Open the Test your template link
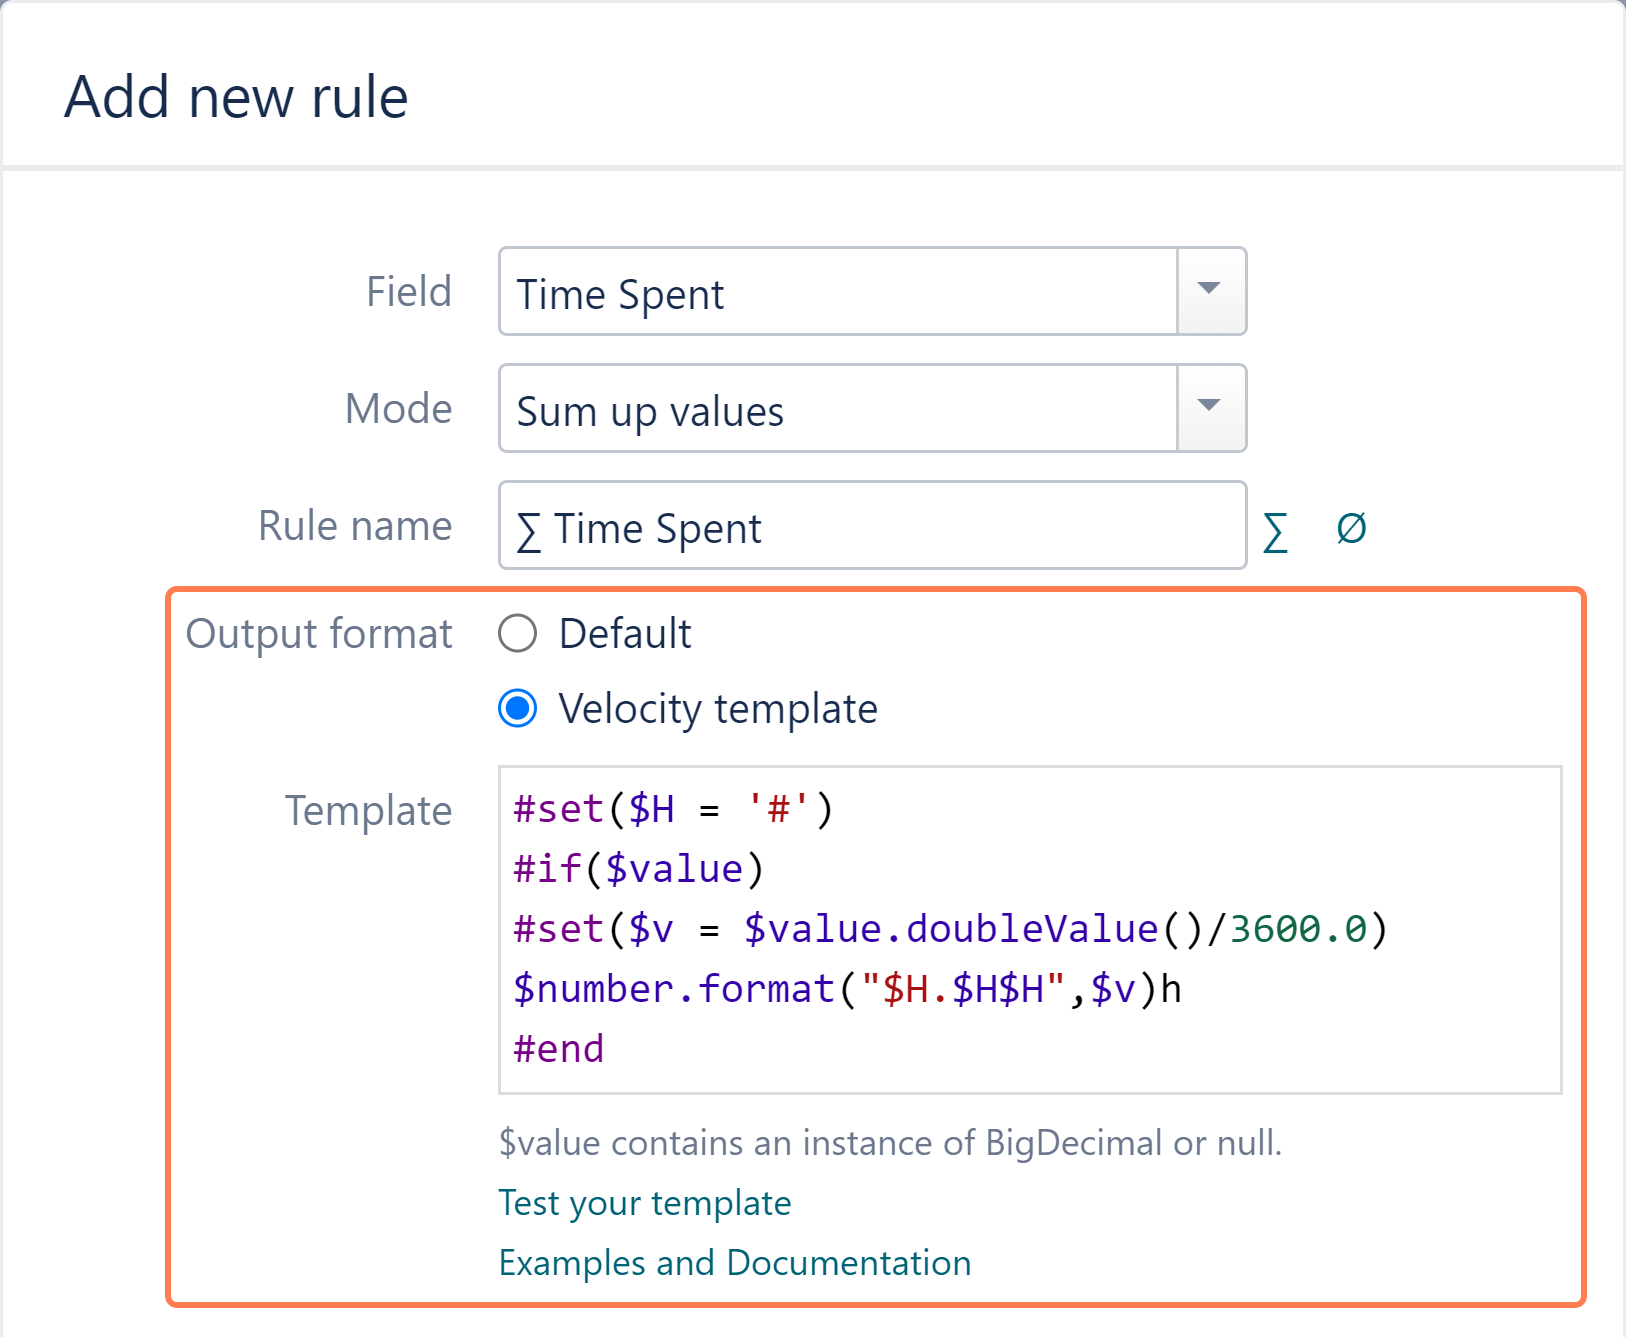1626x1337 pixels. point(644,1203)
